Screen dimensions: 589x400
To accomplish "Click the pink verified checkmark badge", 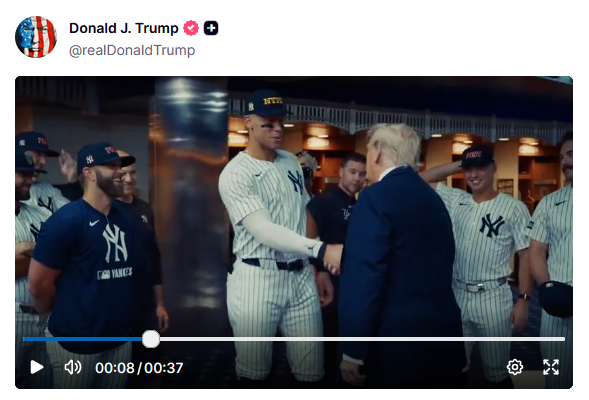I will 191,28.
